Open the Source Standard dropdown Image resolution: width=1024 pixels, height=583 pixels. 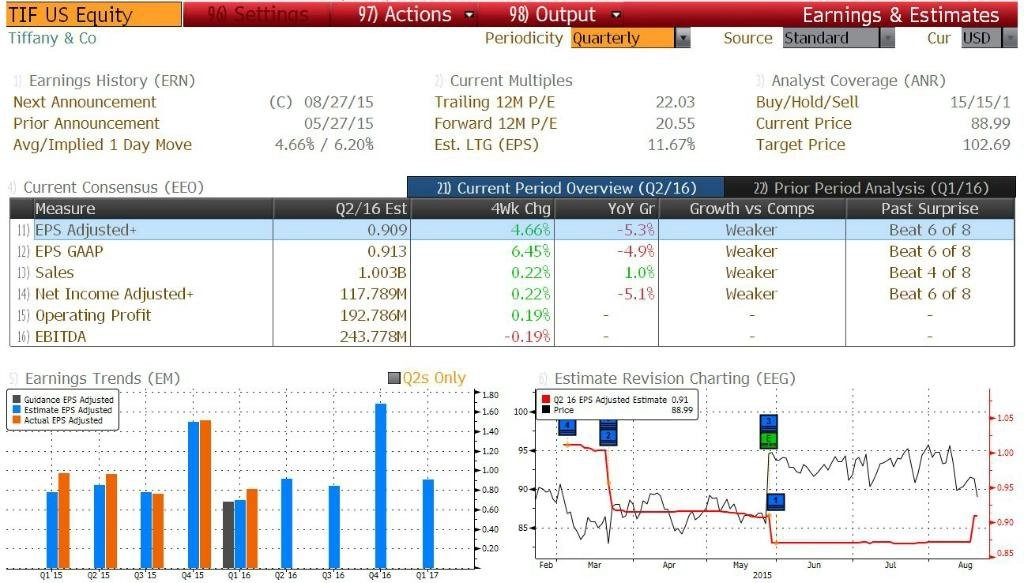point(839,39)
